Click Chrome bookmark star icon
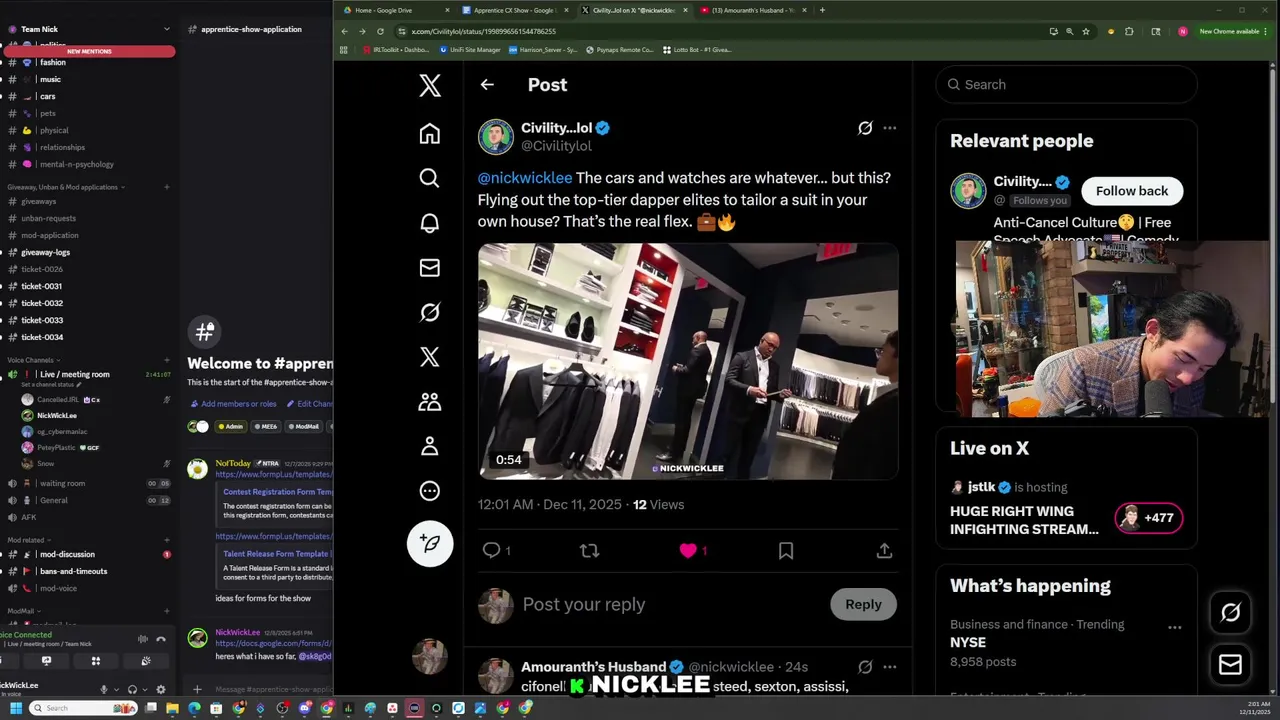 (x=1085, y=31)
